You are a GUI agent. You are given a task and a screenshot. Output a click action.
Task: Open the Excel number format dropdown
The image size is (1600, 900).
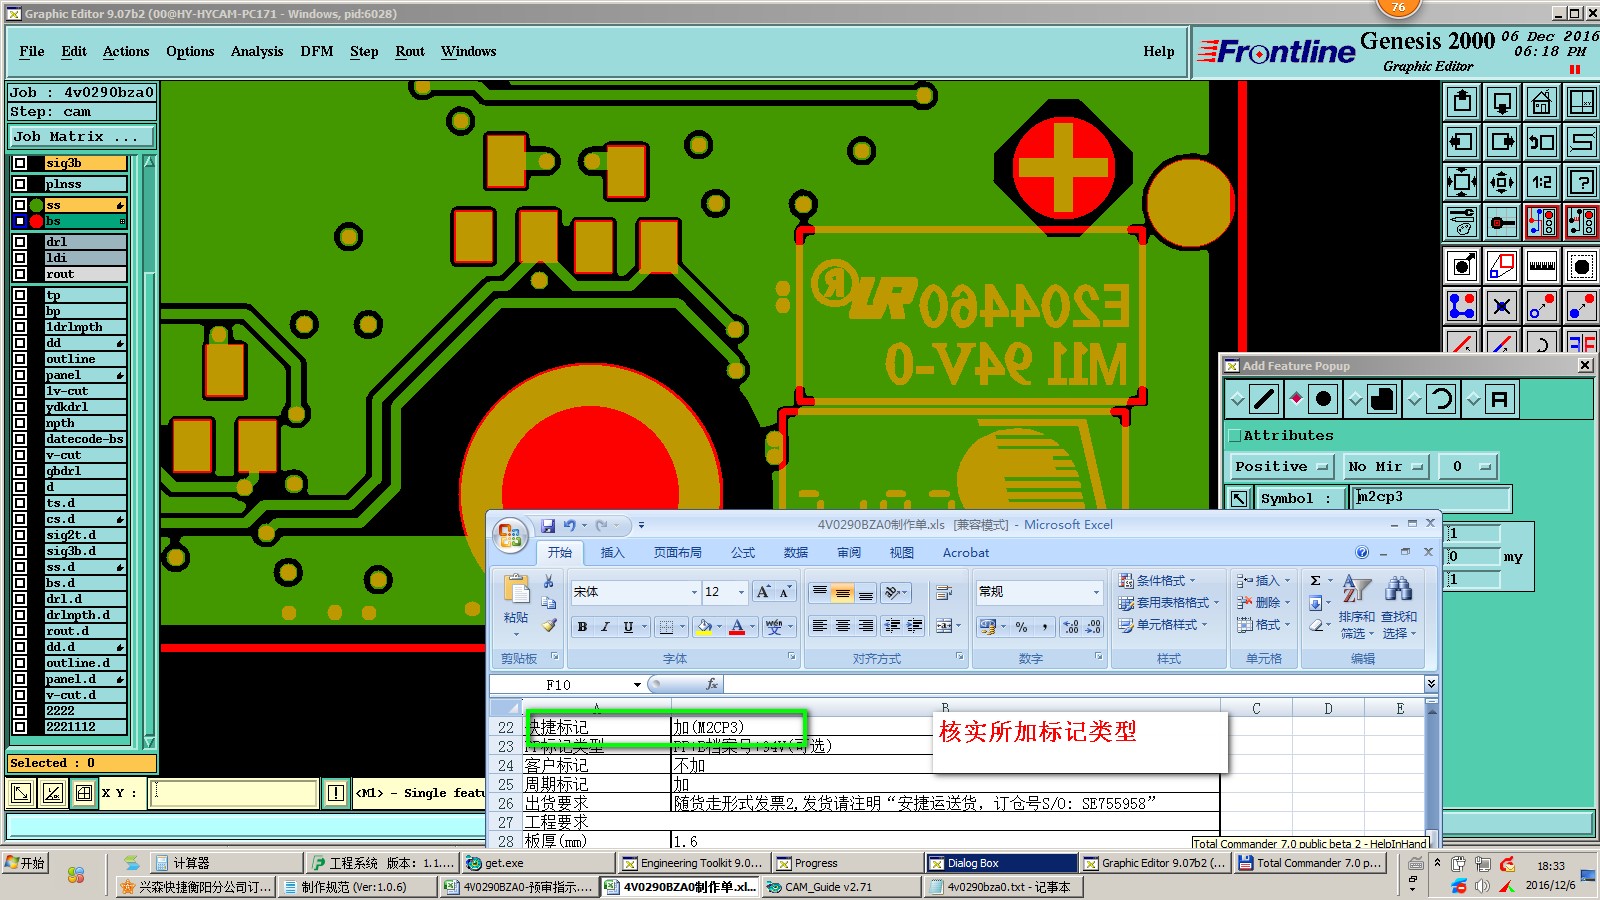coord(1096,592)
